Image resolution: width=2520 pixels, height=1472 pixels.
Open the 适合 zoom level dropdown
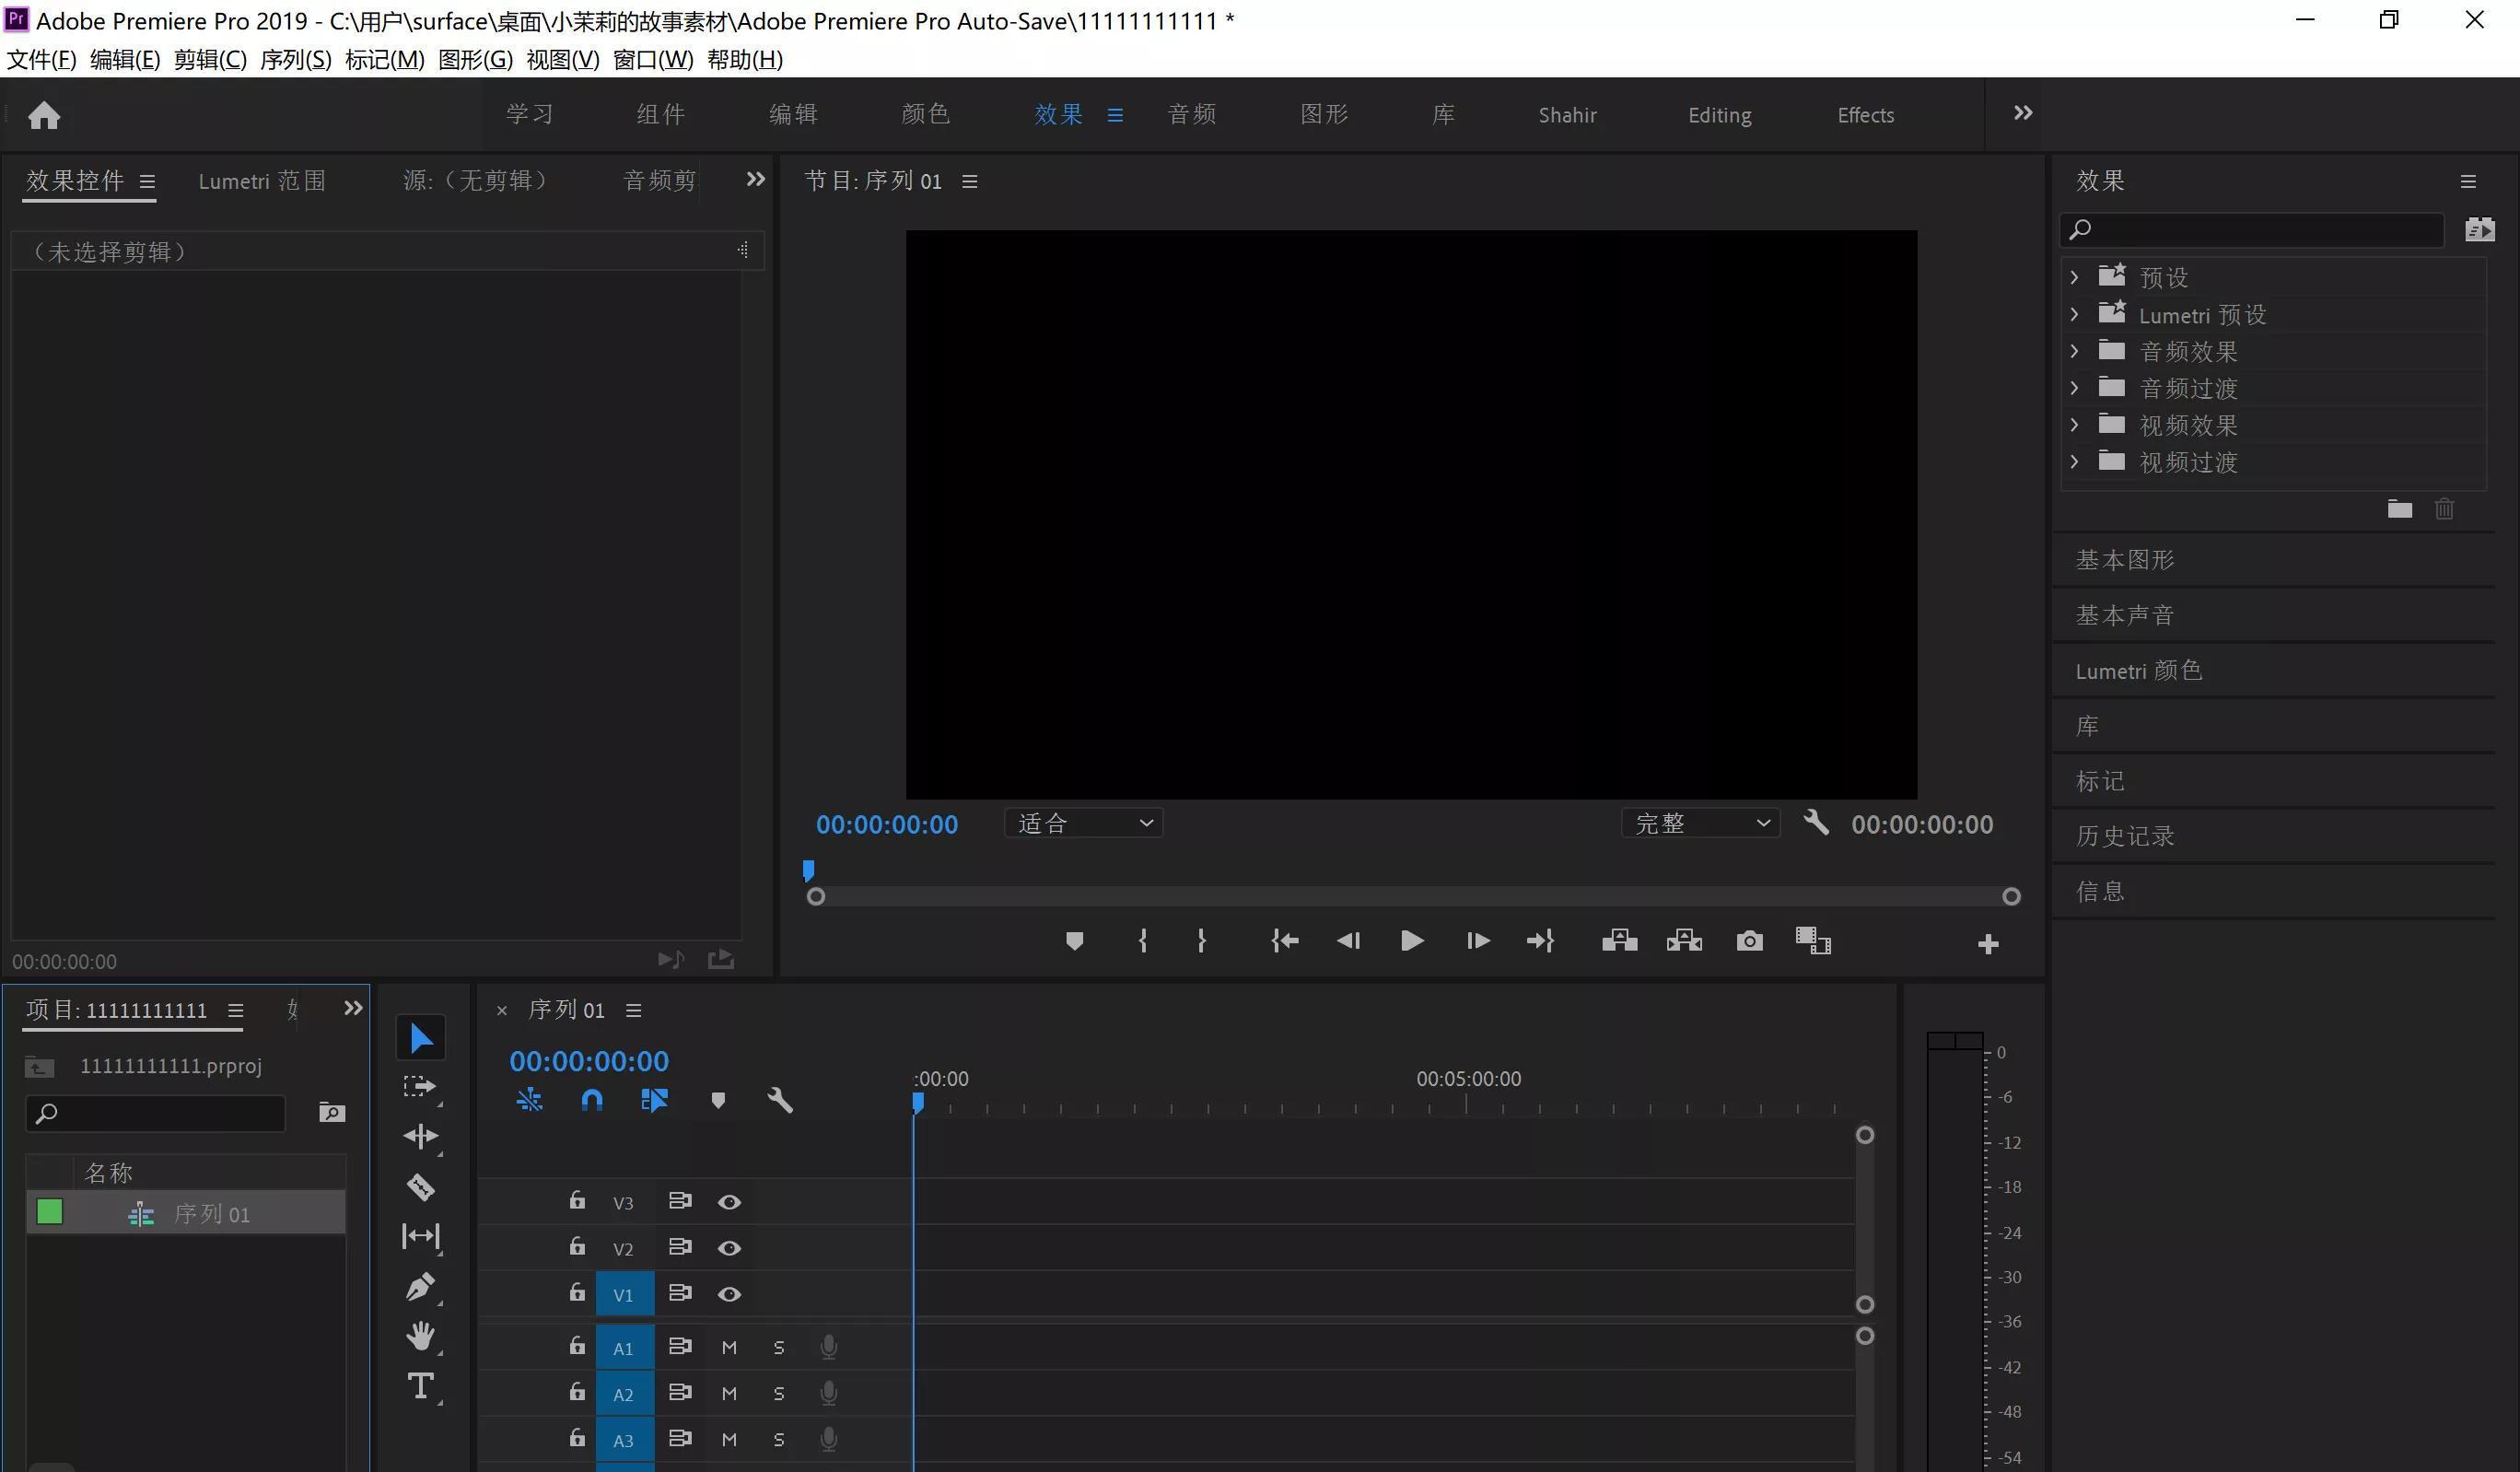[1084, 823]
